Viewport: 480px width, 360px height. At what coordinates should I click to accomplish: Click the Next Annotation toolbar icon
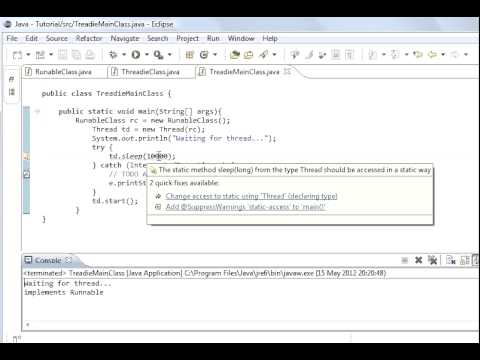click(373, 54)
